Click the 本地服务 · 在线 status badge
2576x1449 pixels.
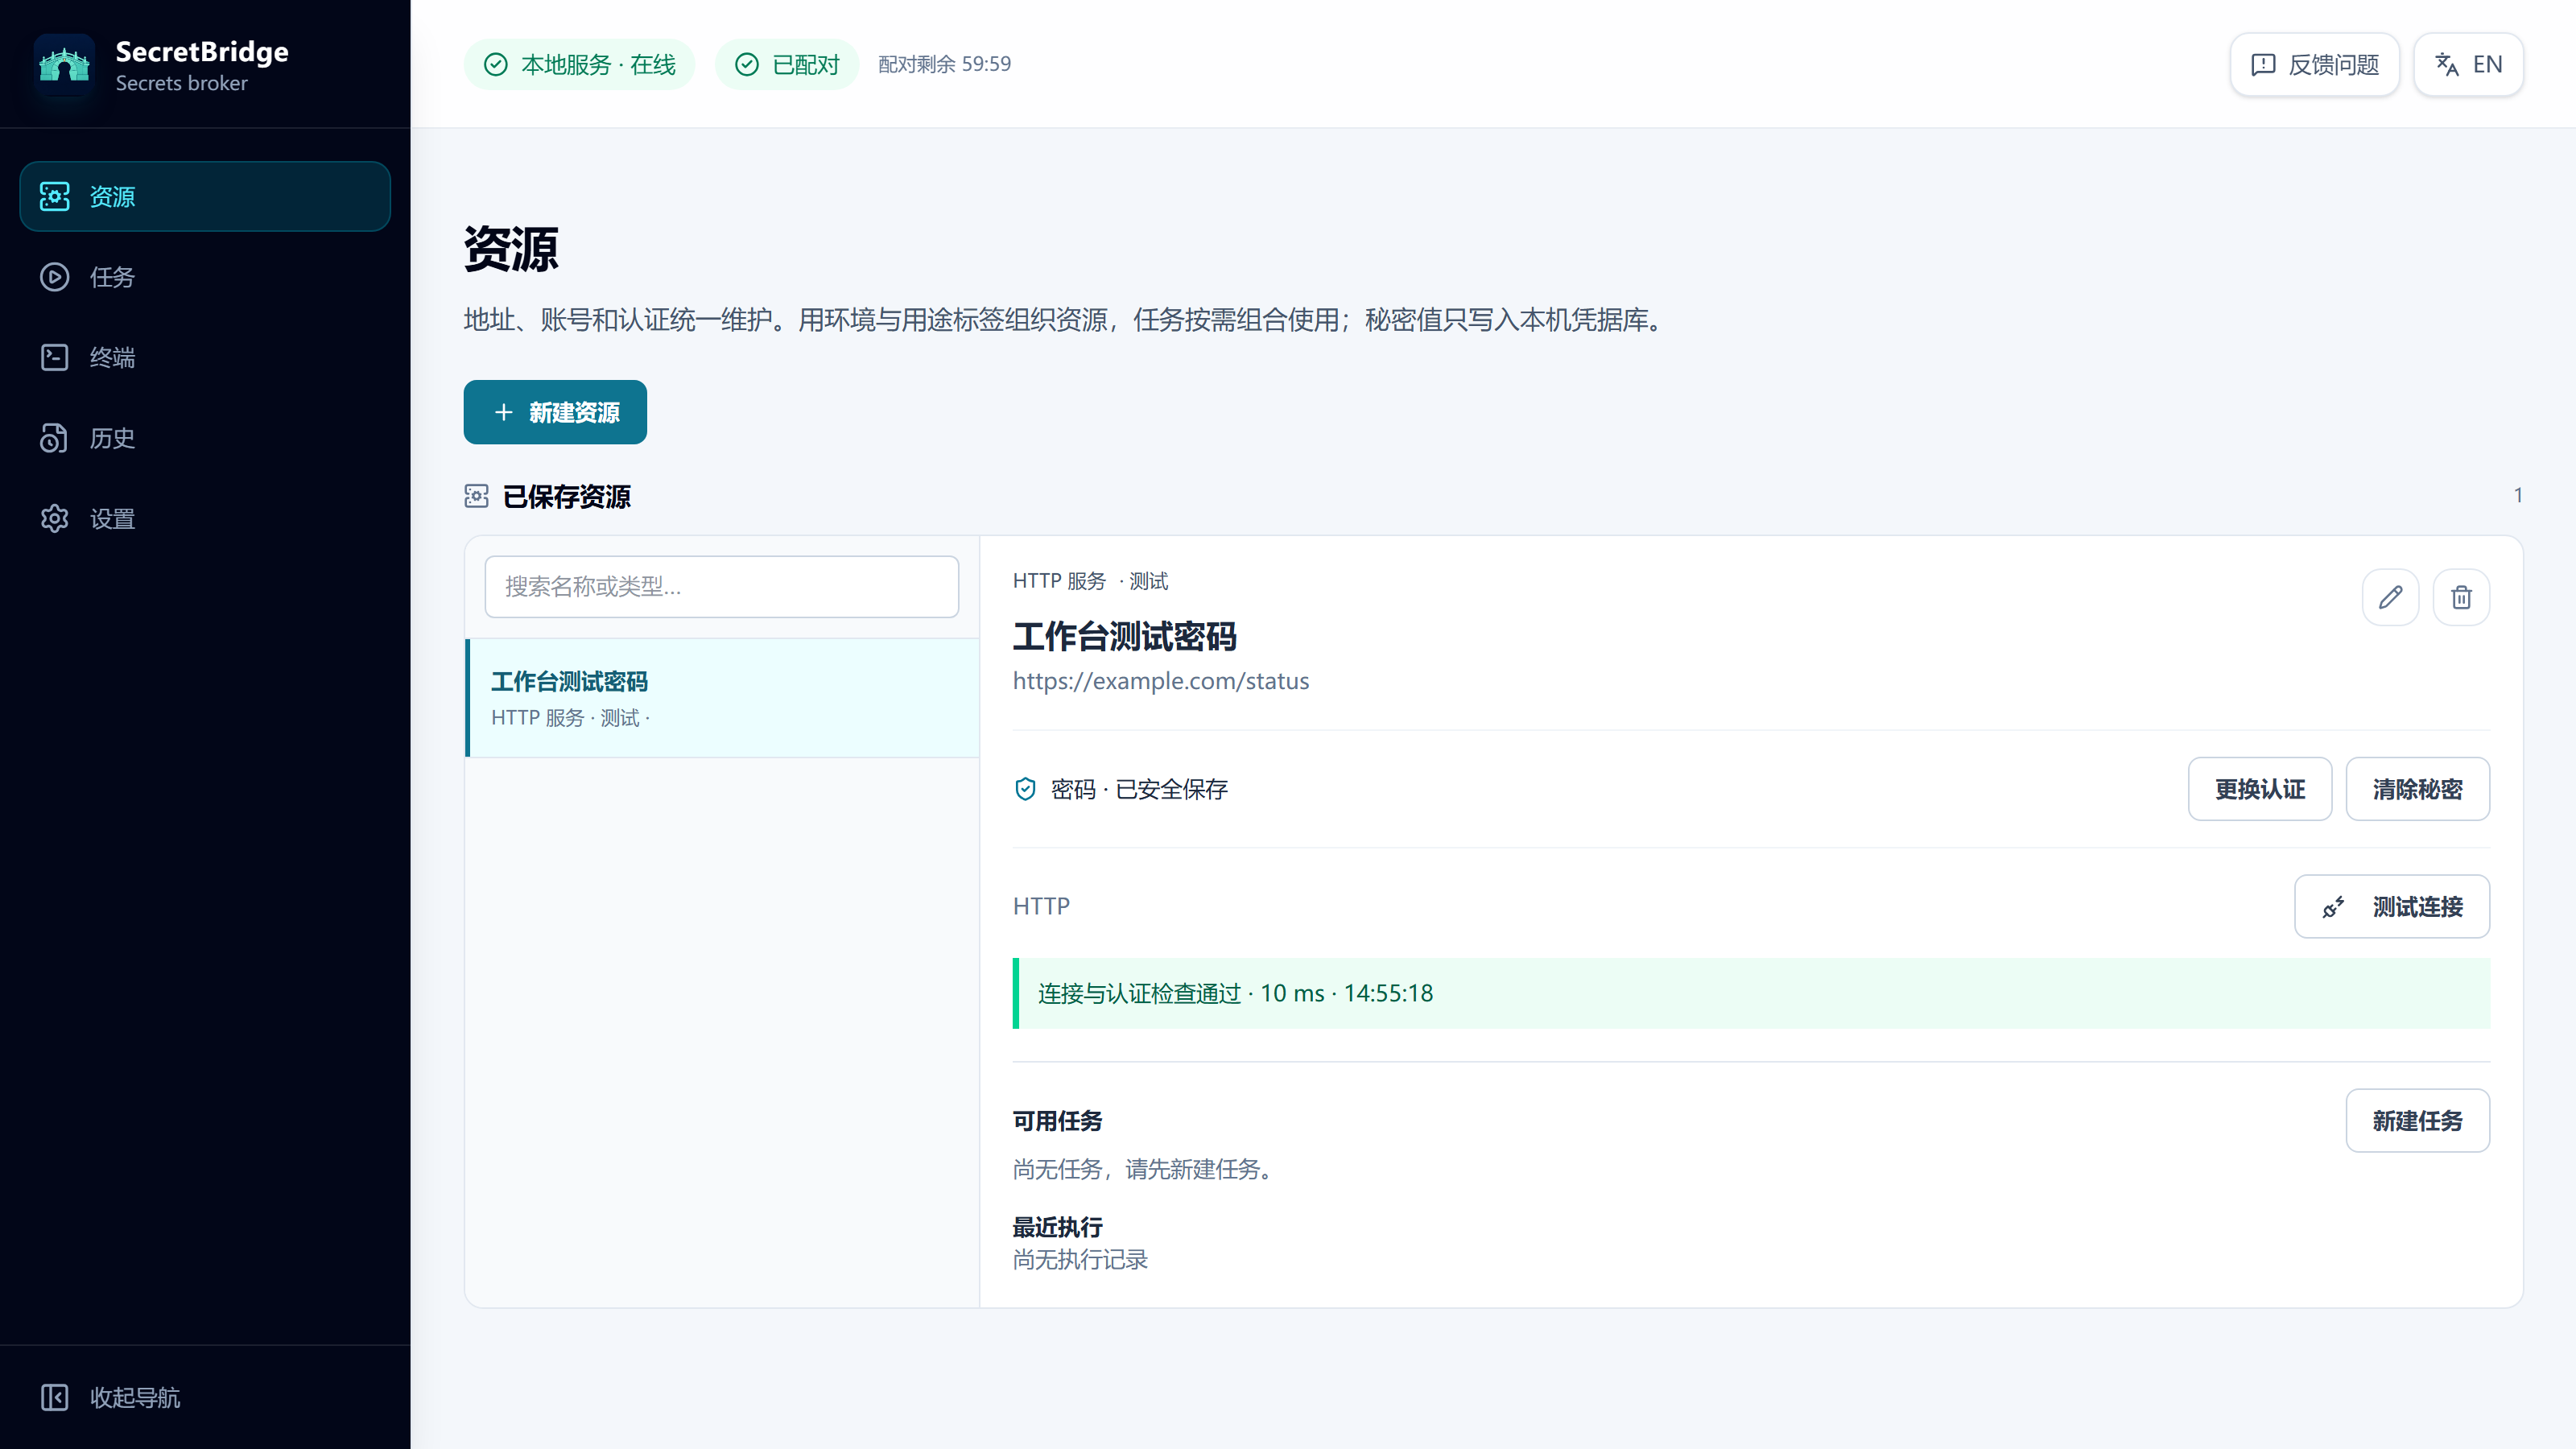[x=579, y=65]
